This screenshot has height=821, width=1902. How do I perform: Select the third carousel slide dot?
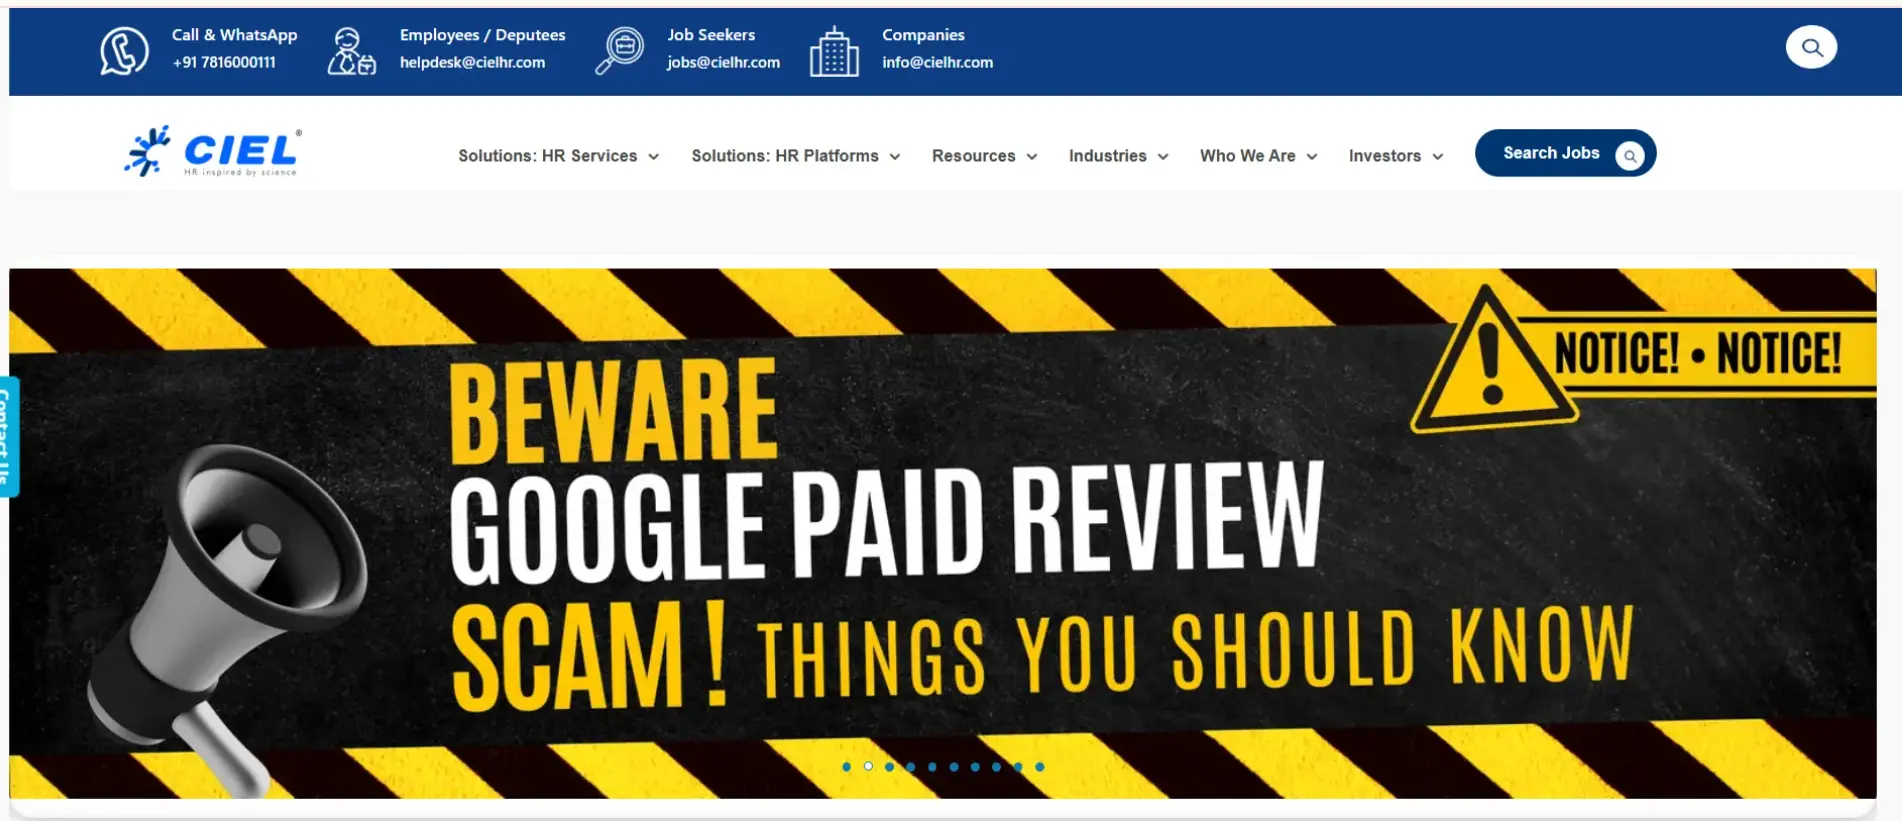889,767
